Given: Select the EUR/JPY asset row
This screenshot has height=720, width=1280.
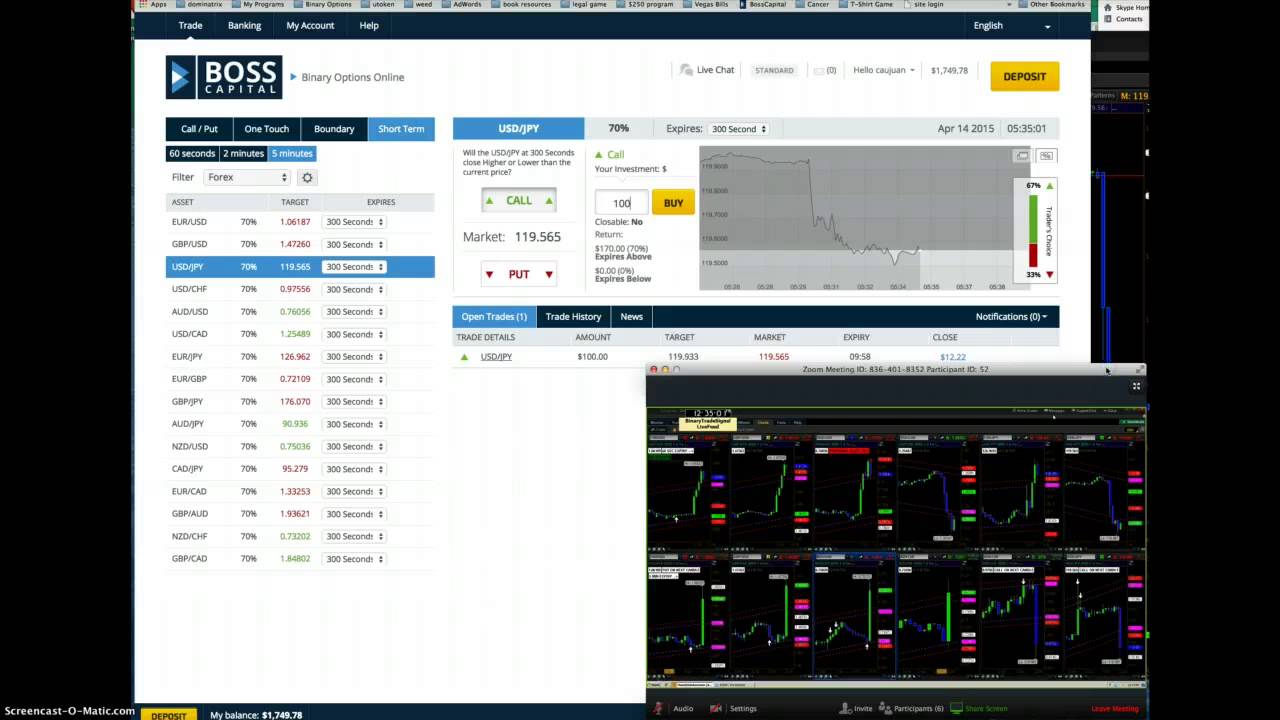Looking at the screenshot, I should (x=300, y=357).
